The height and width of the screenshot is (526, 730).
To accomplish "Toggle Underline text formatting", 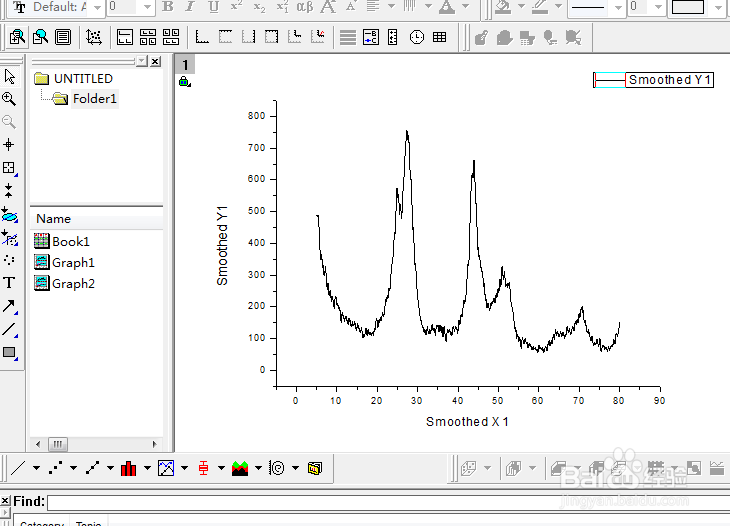I will tap(213, 7).
